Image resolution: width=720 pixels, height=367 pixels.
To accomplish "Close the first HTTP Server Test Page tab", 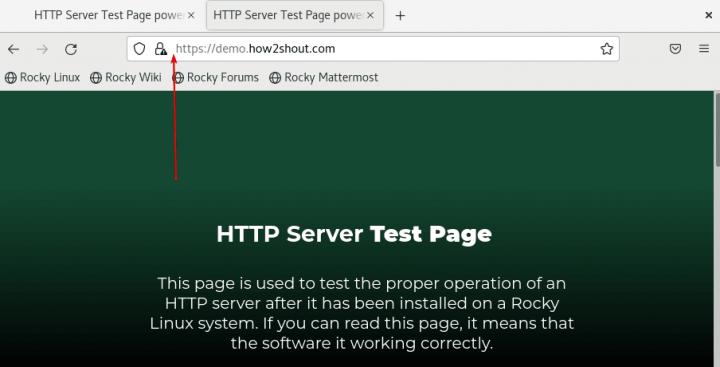I will coord(191,15).
